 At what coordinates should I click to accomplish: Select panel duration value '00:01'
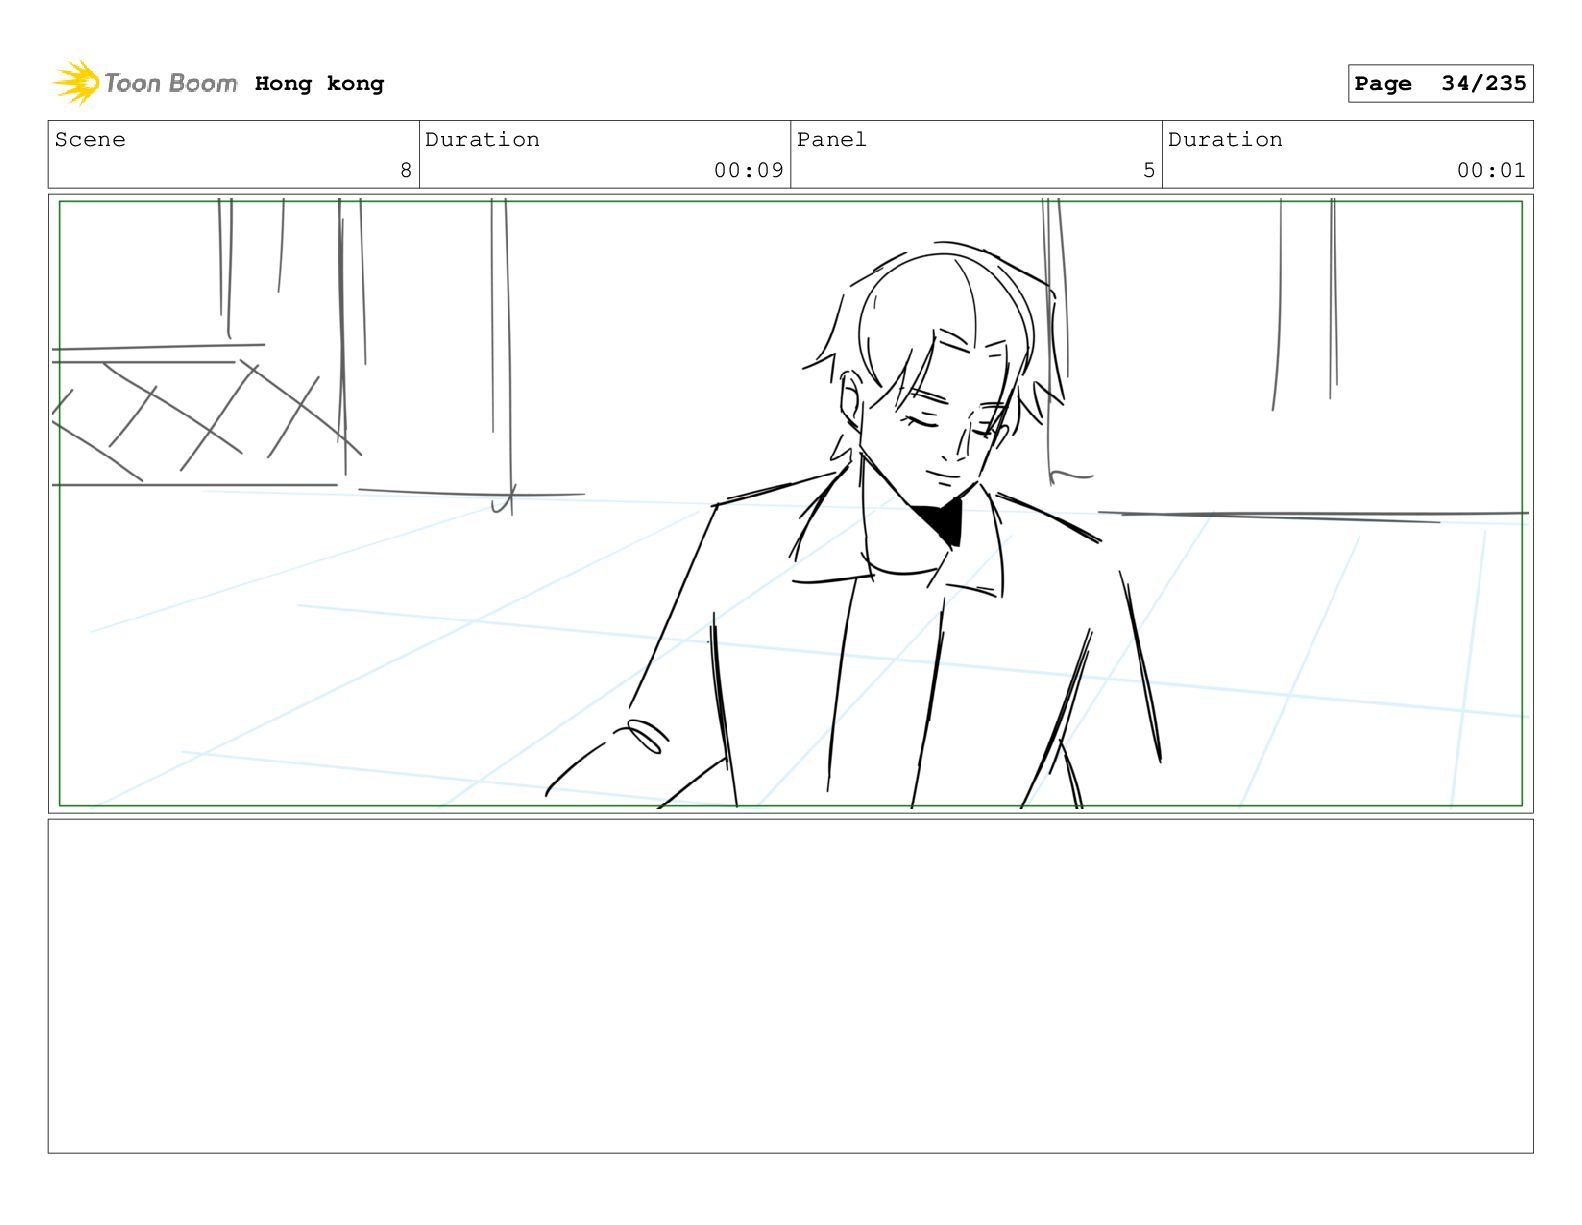pyautogui.click(x=1491, y=171)
